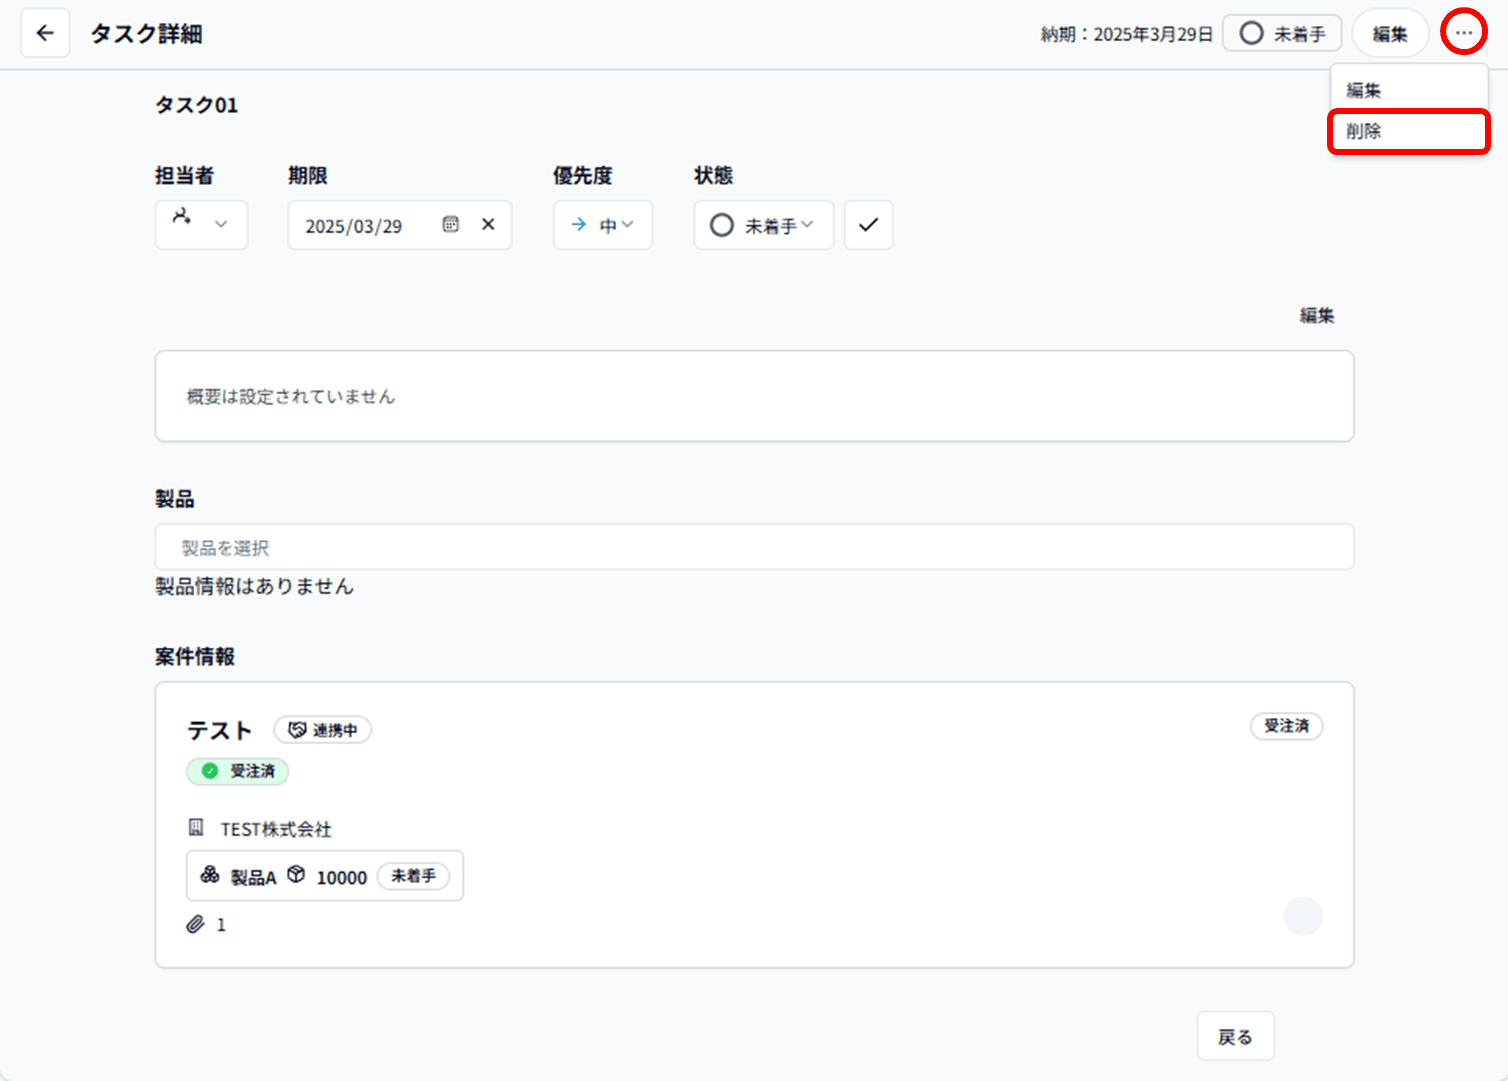Click the building icon next to TEST株式会社
Viewport: 1508px width, 1081px height.
tap(196, 828)
